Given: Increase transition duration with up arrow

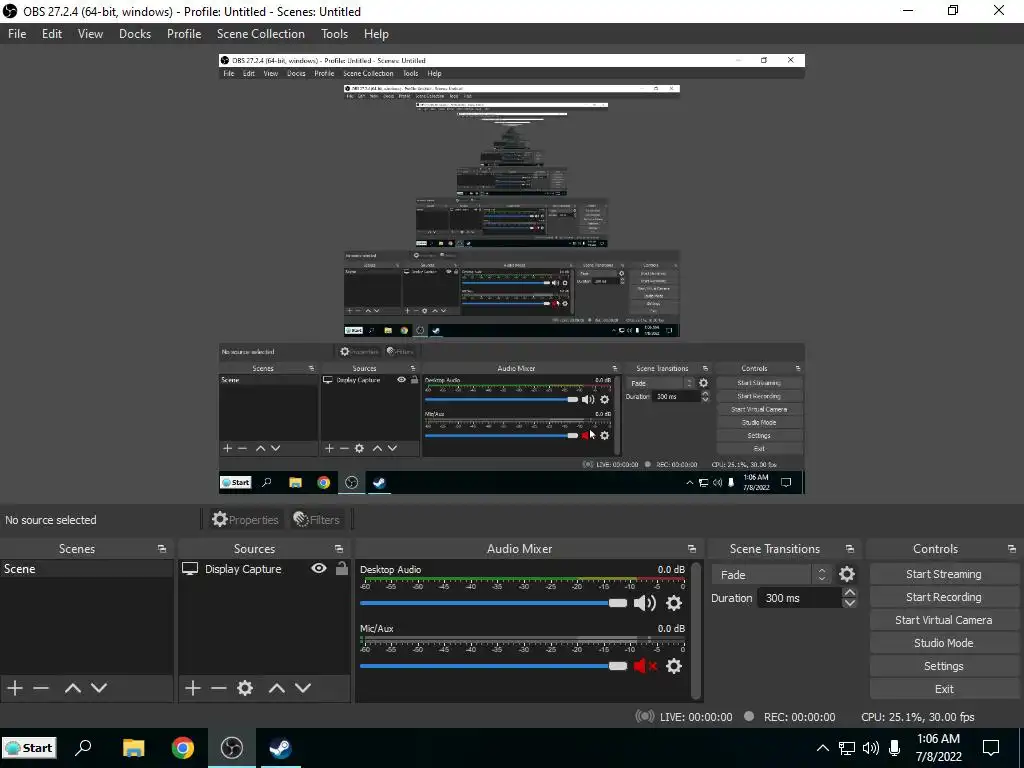Looking at the screenshot, I should pos(850,592).
